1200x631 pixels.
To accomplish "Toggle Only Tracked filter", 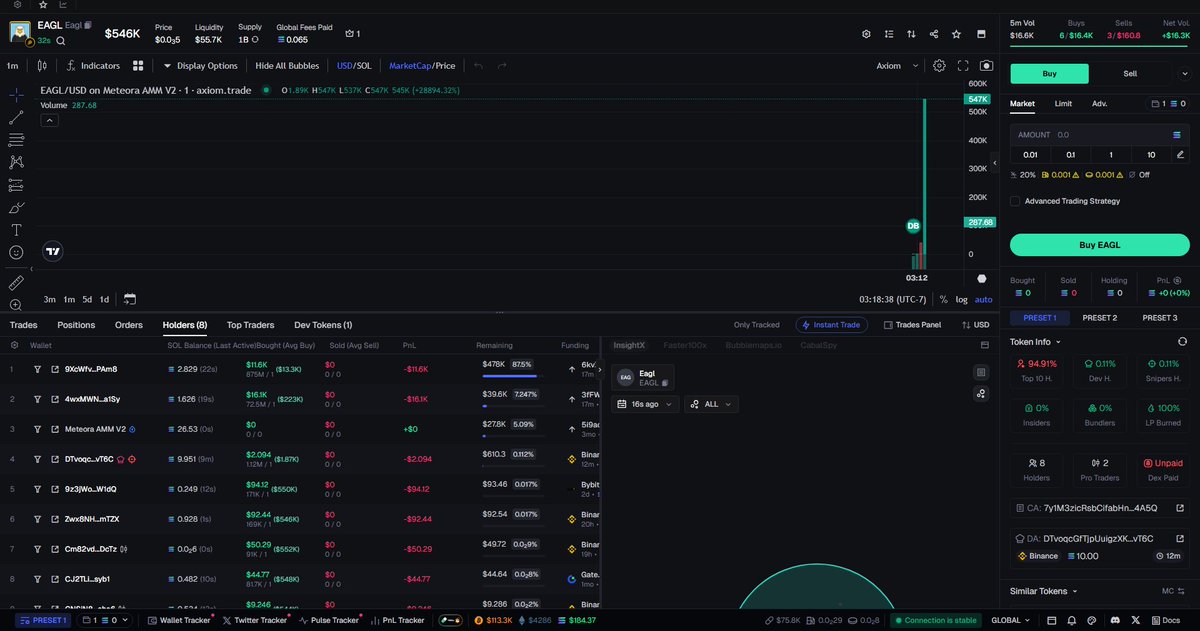I will pyautogui.click(x=756, y=325).
